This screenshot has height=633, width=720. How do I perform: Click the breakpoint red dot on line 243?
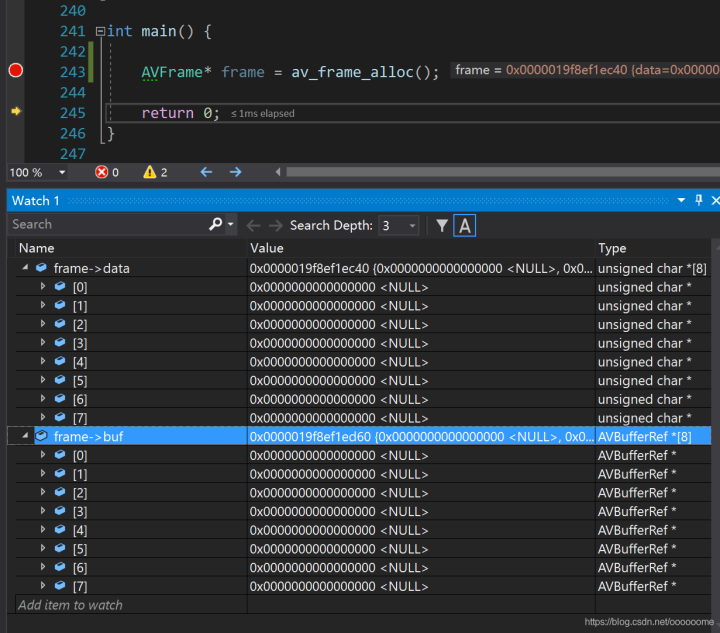pos(15,71)
